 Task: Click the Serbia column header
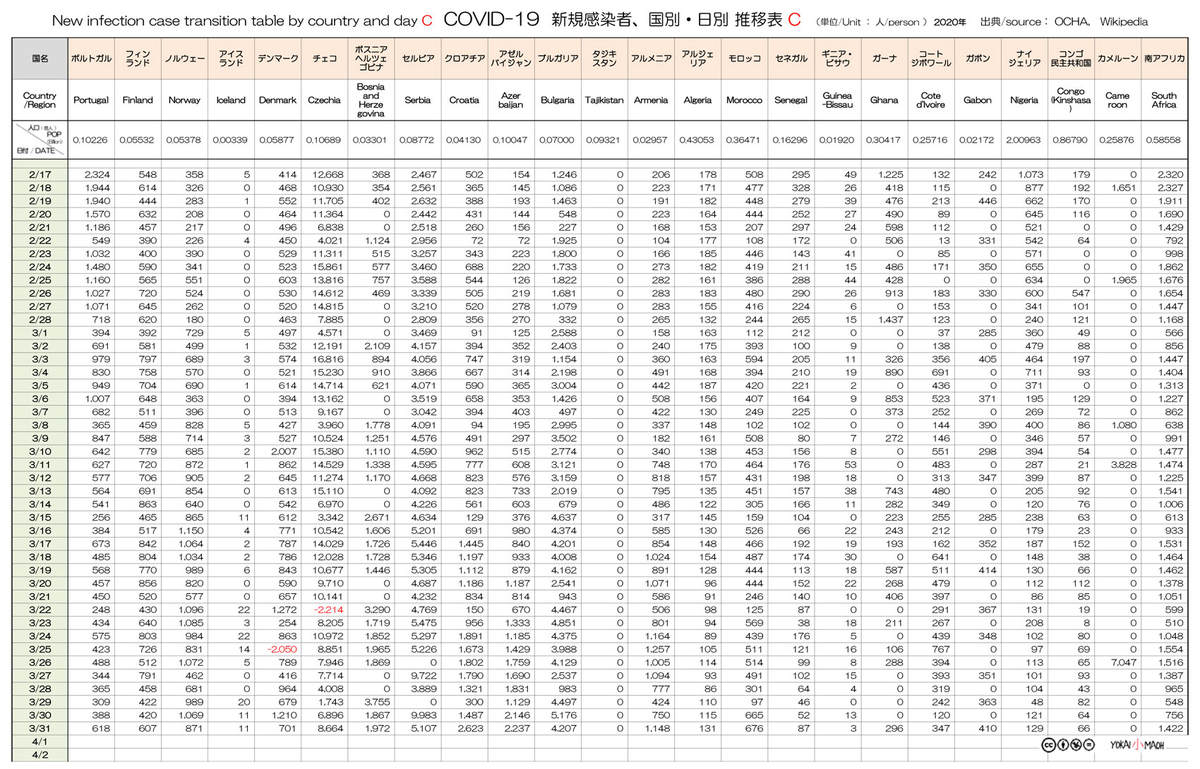[x=417, y=100]
